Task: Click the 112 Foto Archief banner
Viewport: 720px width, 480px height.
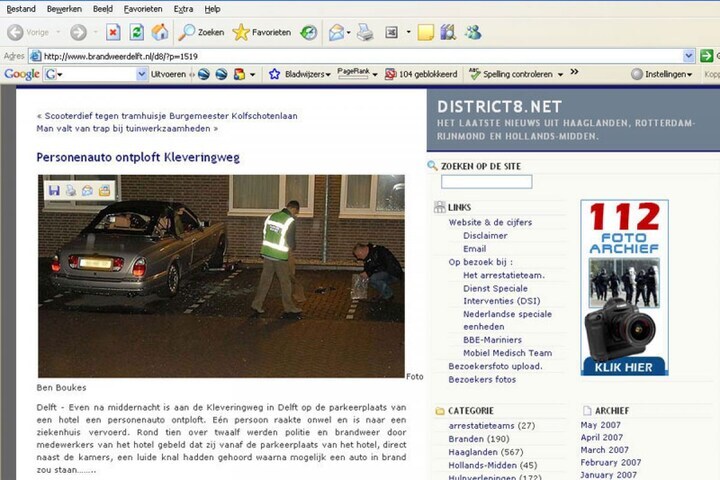Action: [x=624, y=288]
